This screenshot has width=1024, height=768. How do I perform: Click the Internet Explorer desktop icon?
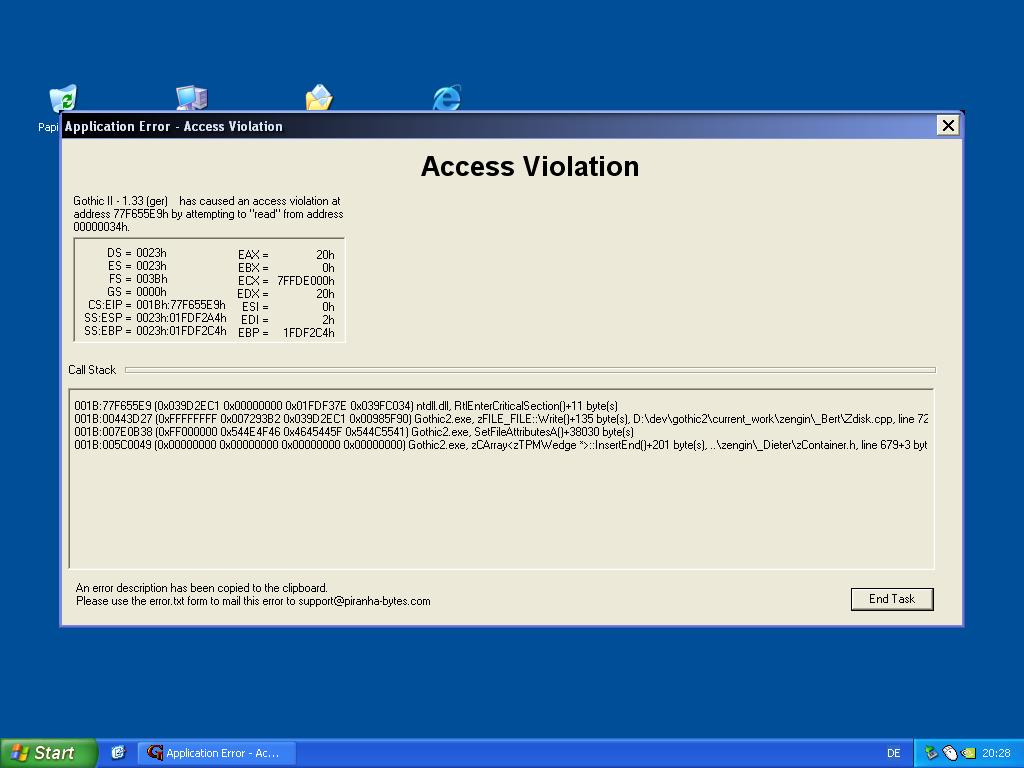(447, 98)
